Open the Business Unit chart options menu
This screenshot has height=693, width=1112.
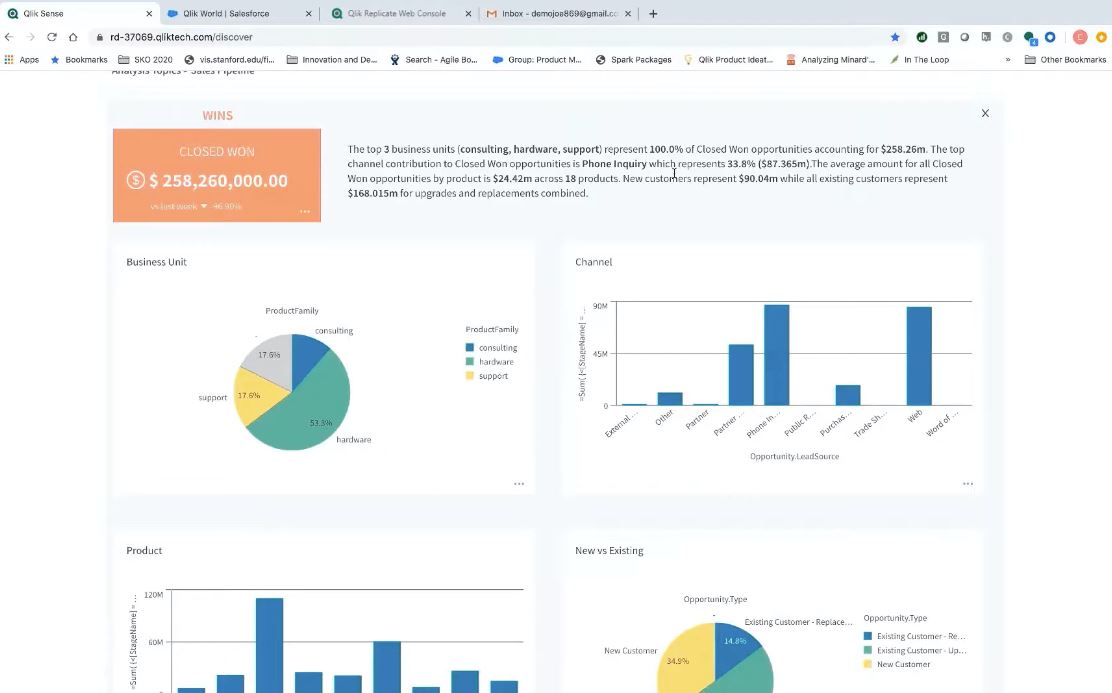coord(519,484)
